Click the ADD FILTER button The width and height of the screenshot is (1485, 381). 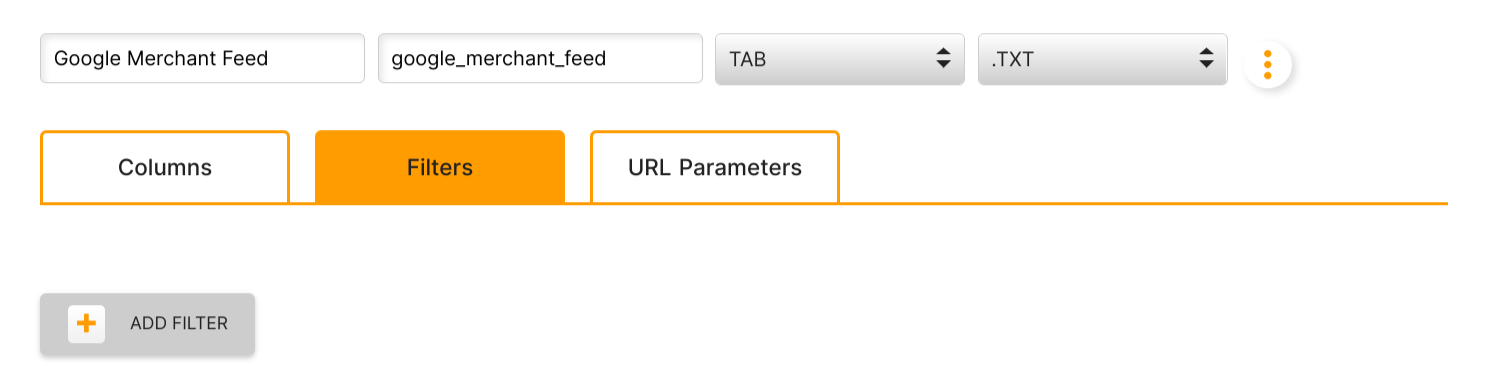147,324
